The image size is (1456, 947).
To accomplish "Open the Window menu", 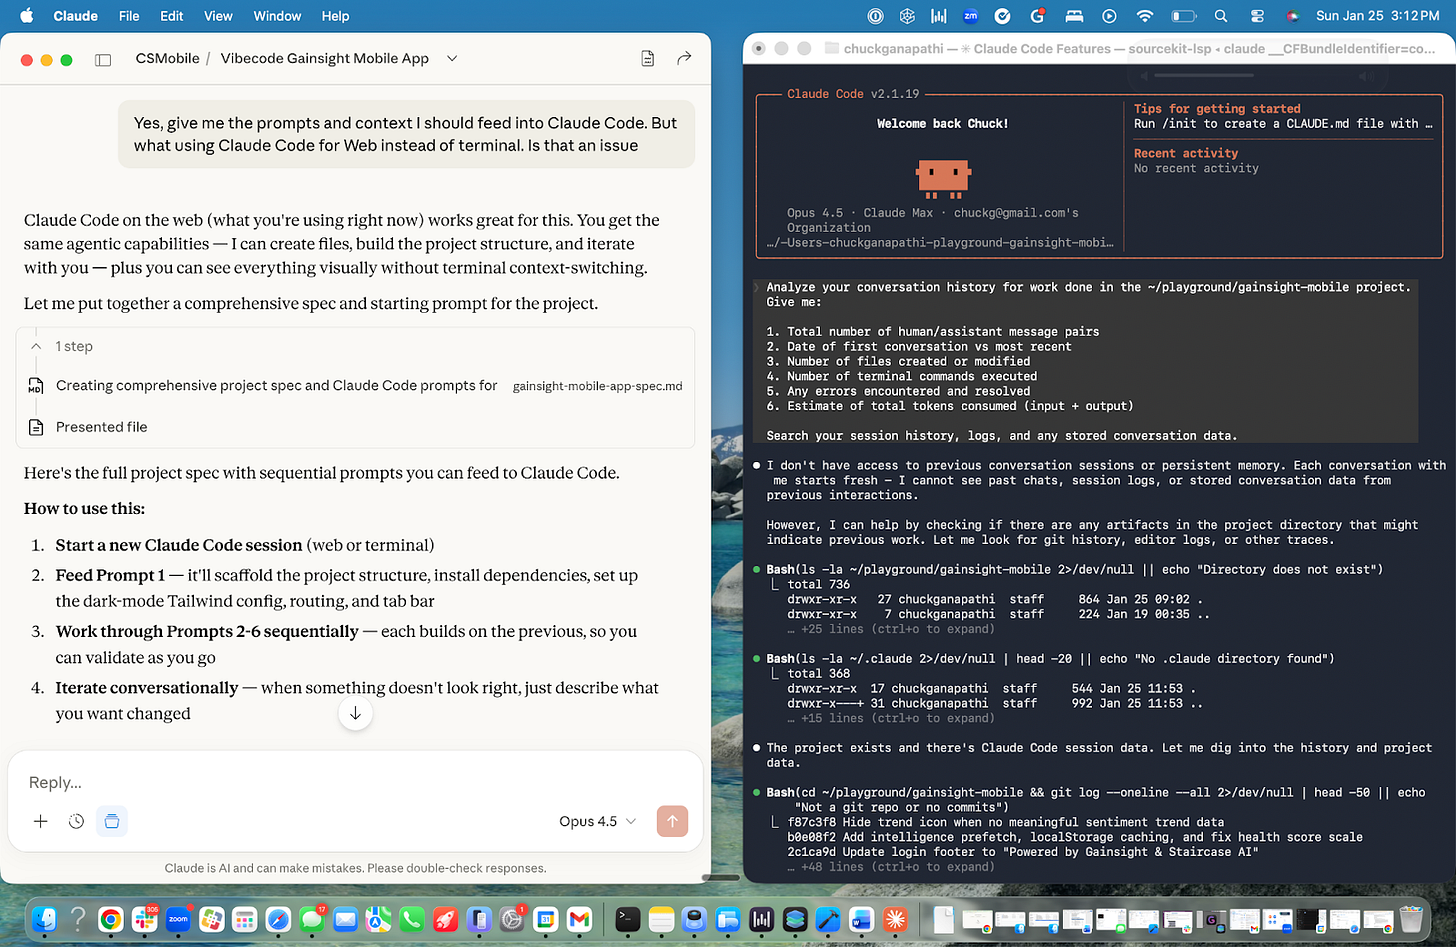I will [277, 16].
